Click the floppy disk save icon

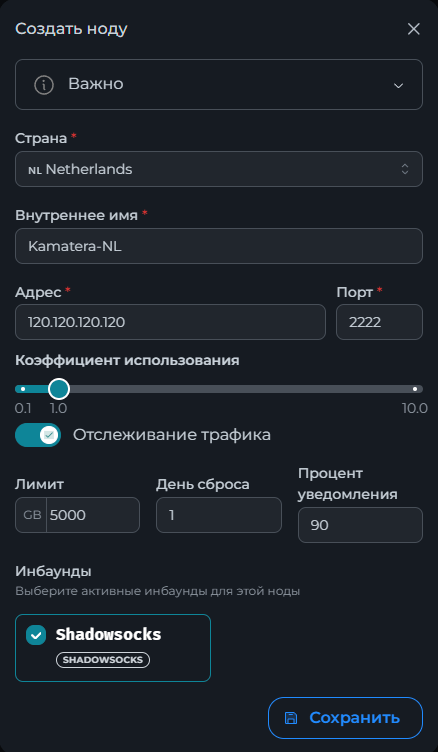click(291, 718)
